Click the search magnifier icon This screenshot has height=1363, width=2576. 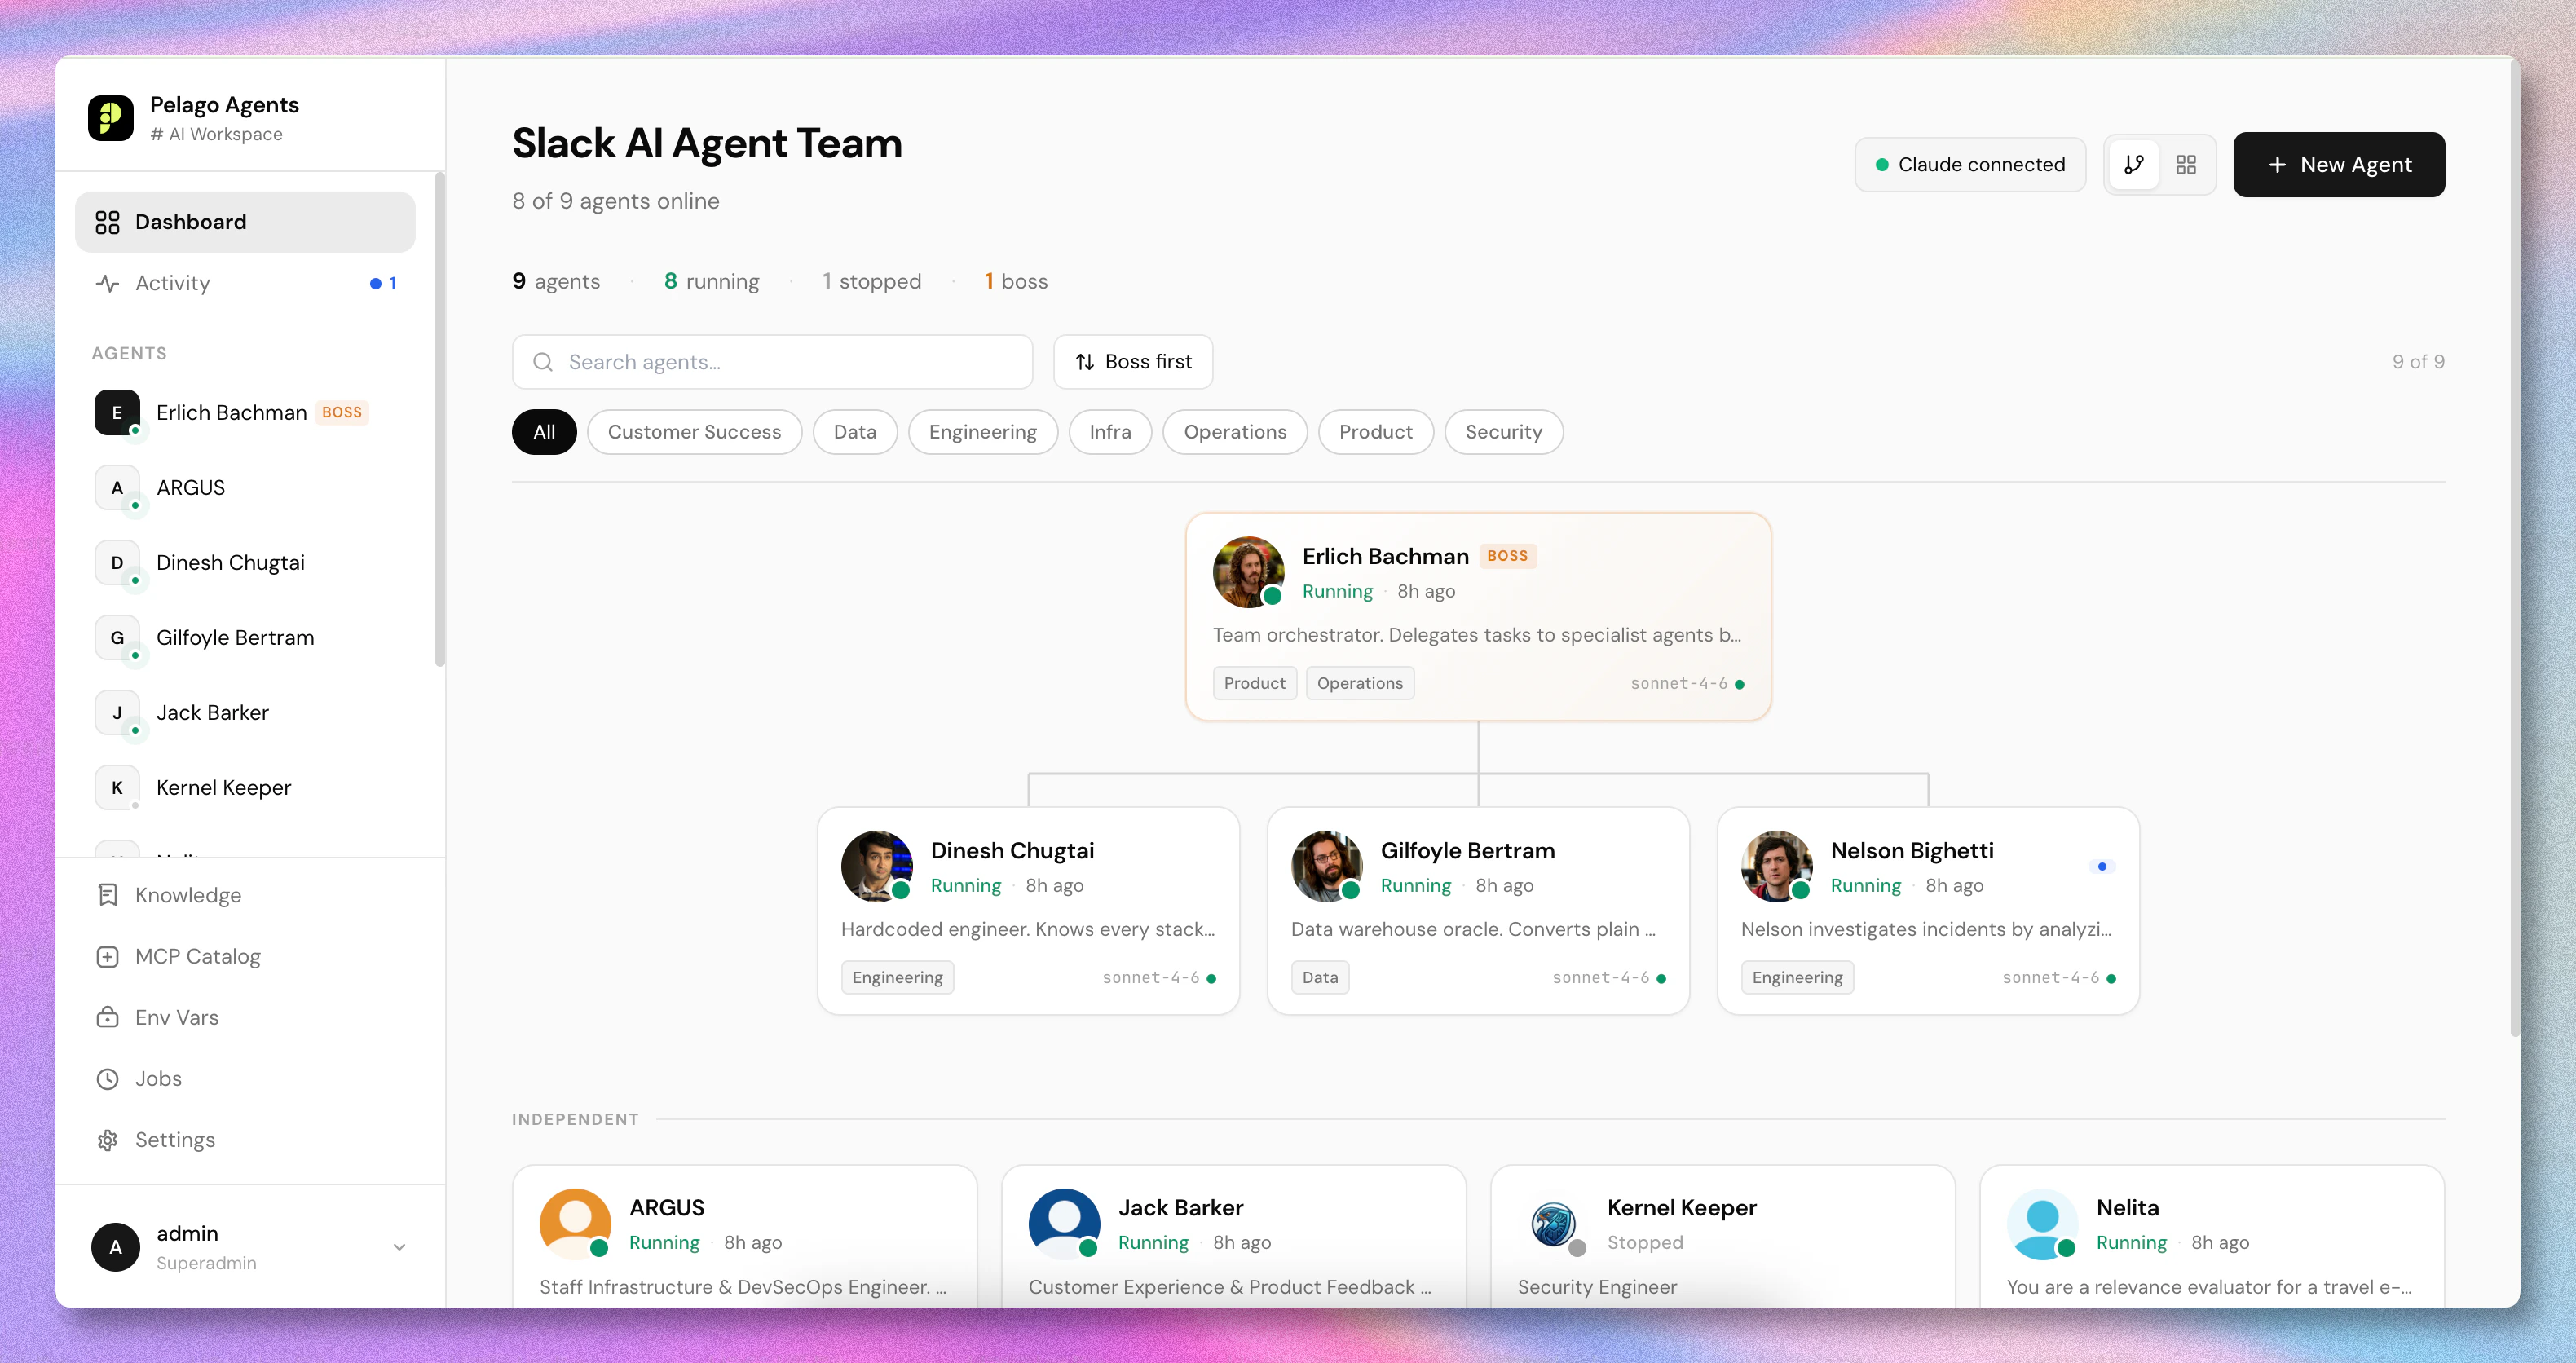543,362
